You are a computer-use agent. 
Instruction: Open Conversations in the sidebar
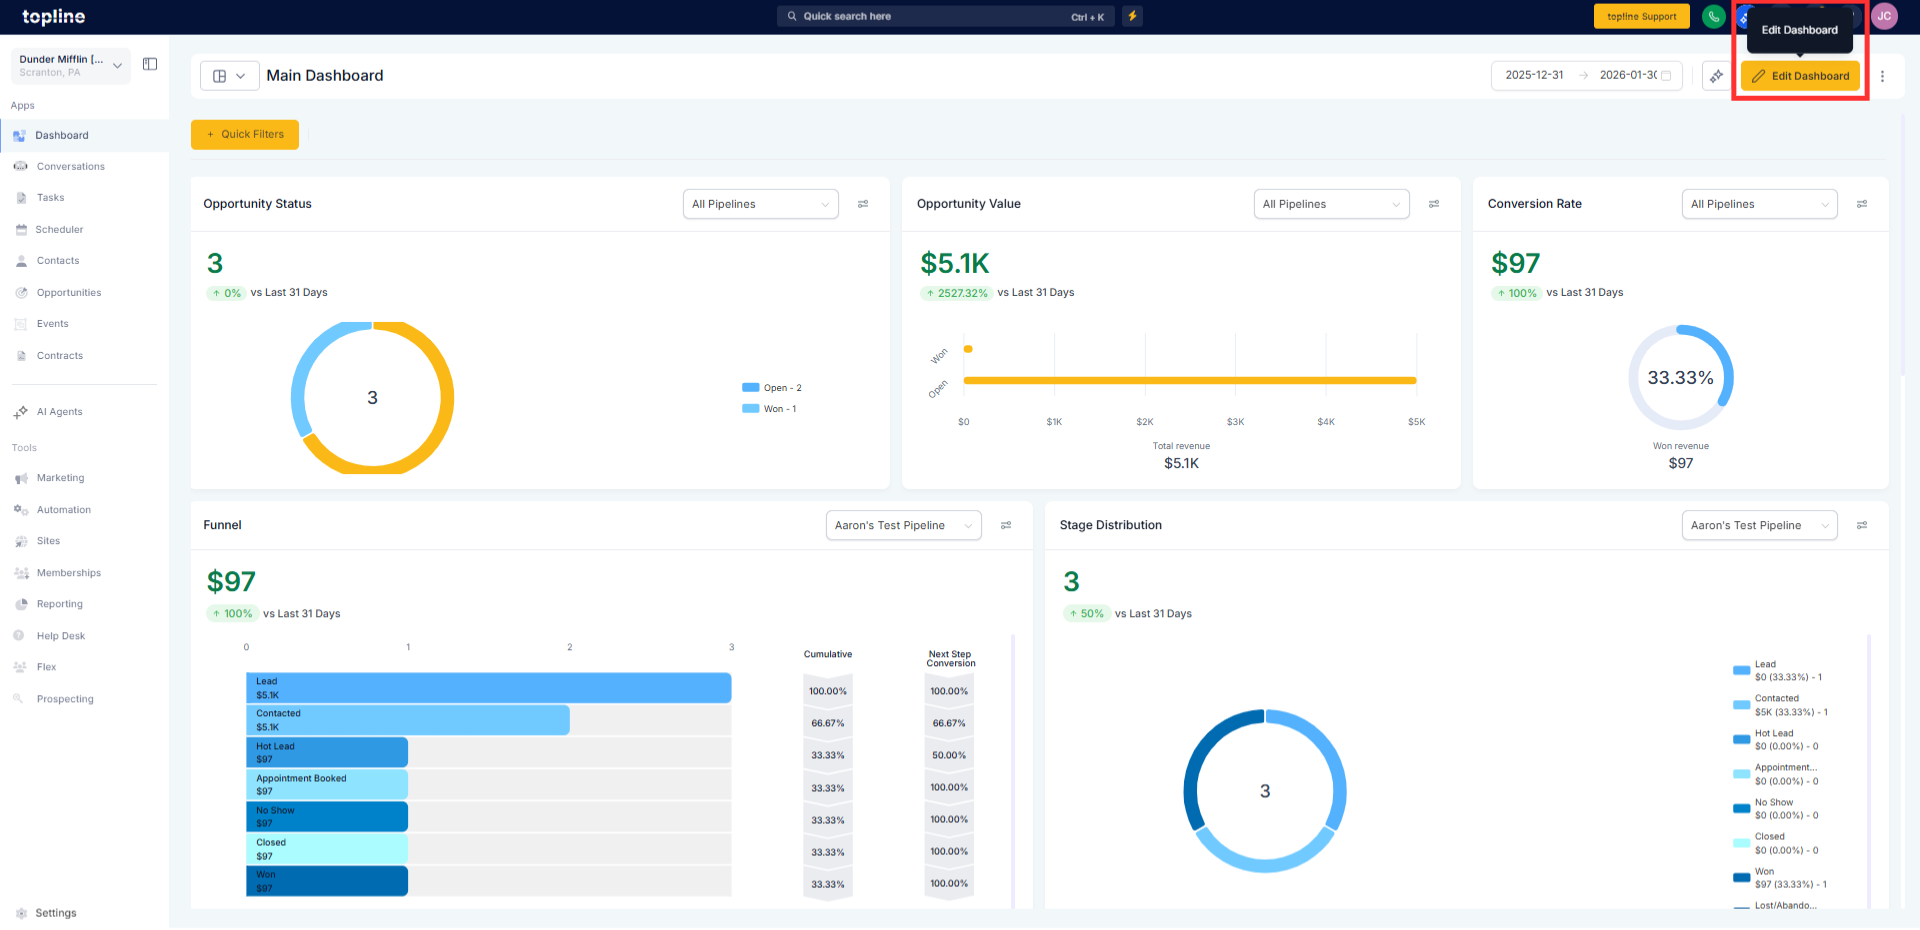(70, 167)
